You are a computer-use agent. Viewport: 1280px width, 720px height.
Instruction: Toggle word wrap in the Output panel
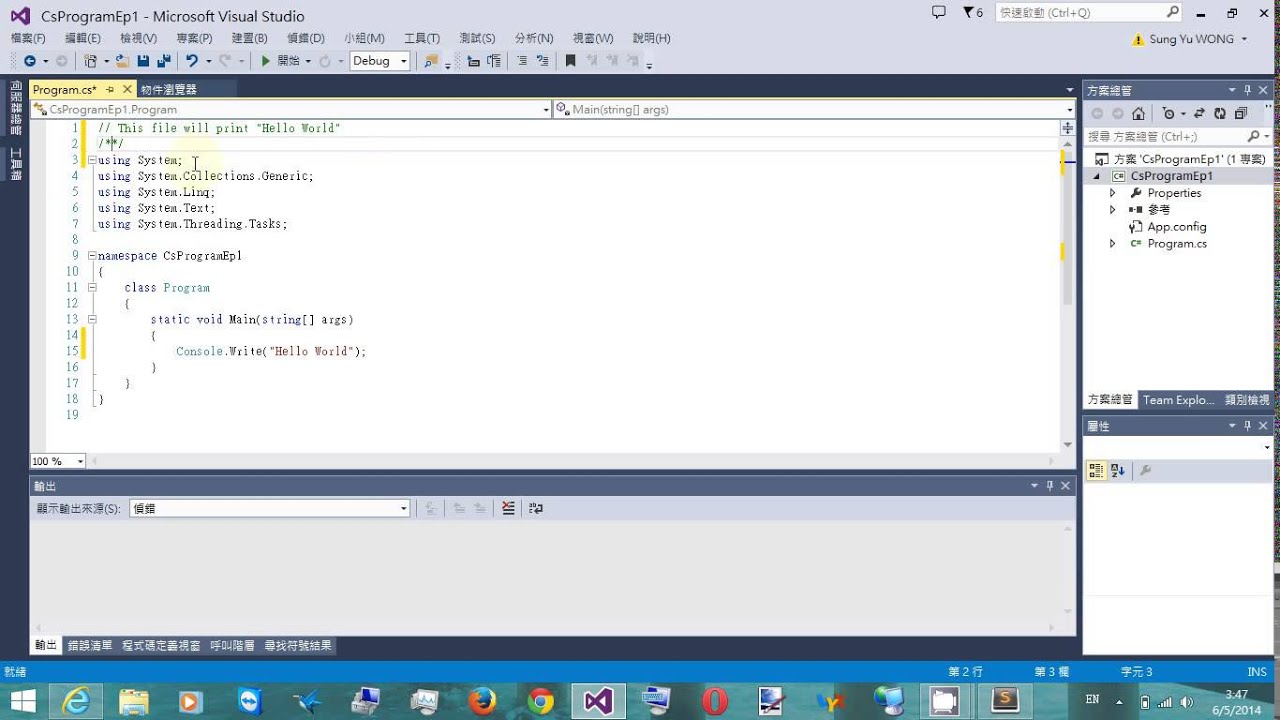coord(536,508)
